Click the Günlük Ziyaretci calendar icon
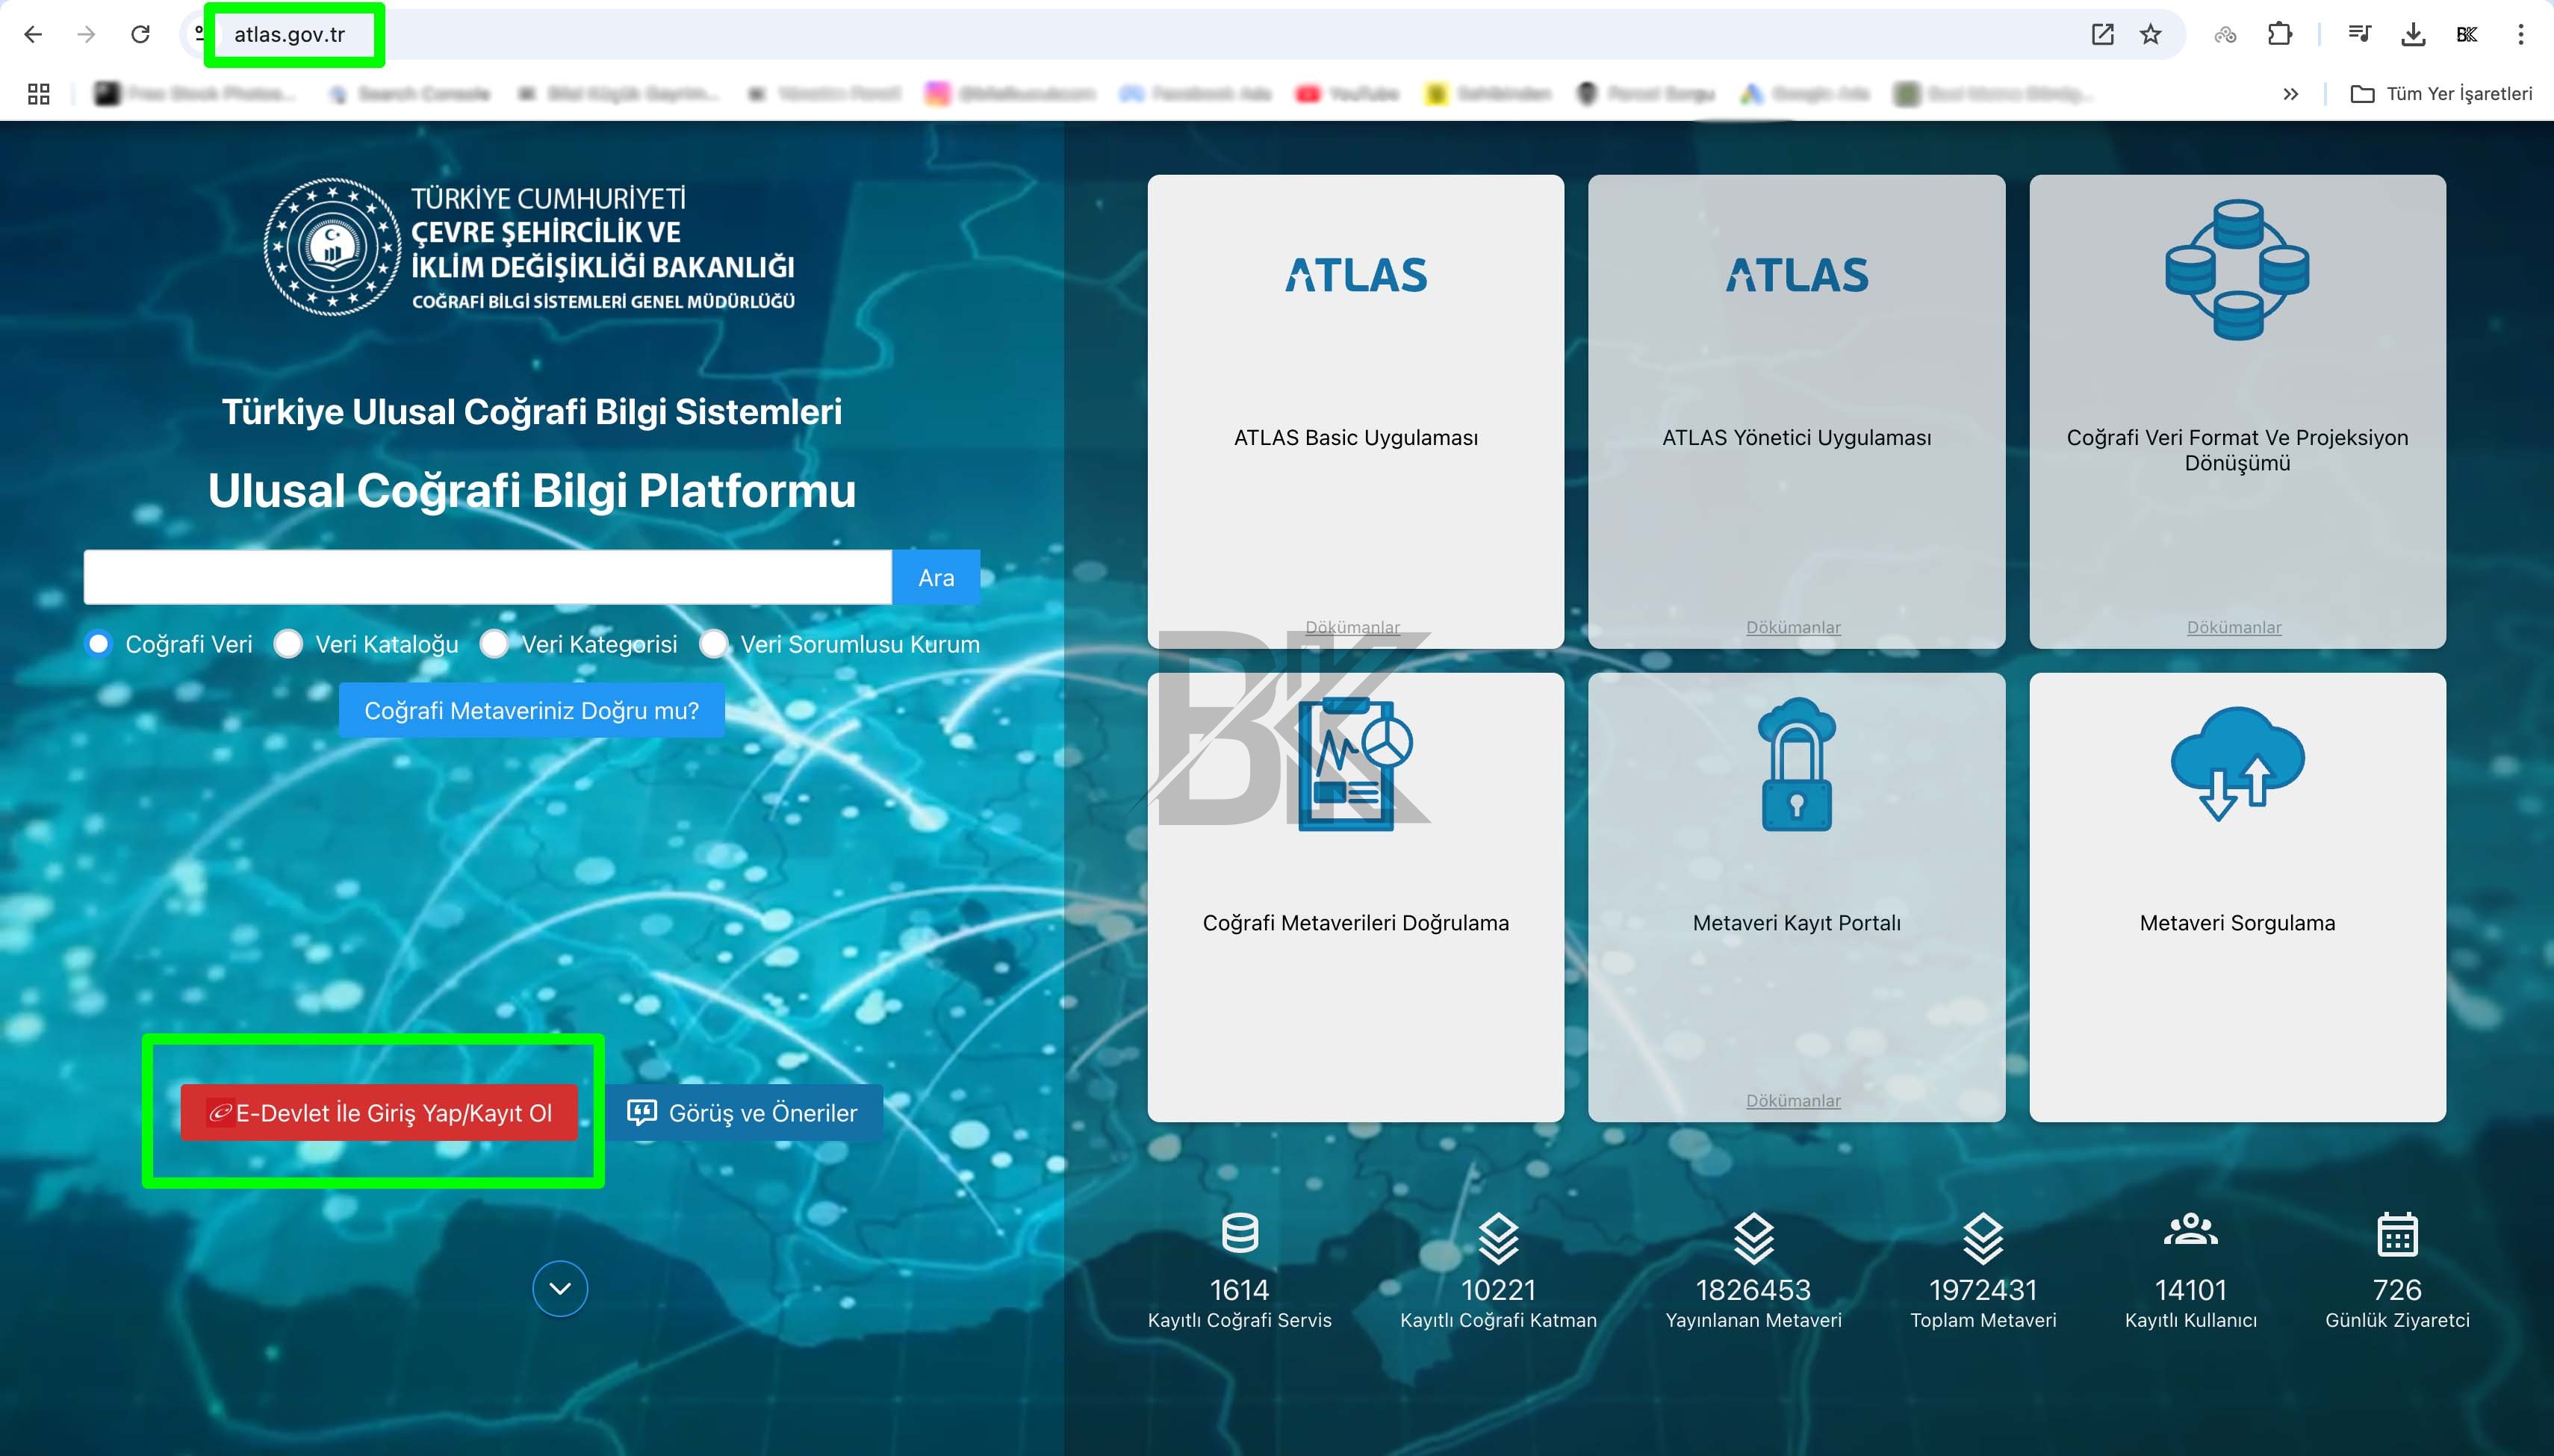This screenshot has height=1456, width=2554. 2397,1234
